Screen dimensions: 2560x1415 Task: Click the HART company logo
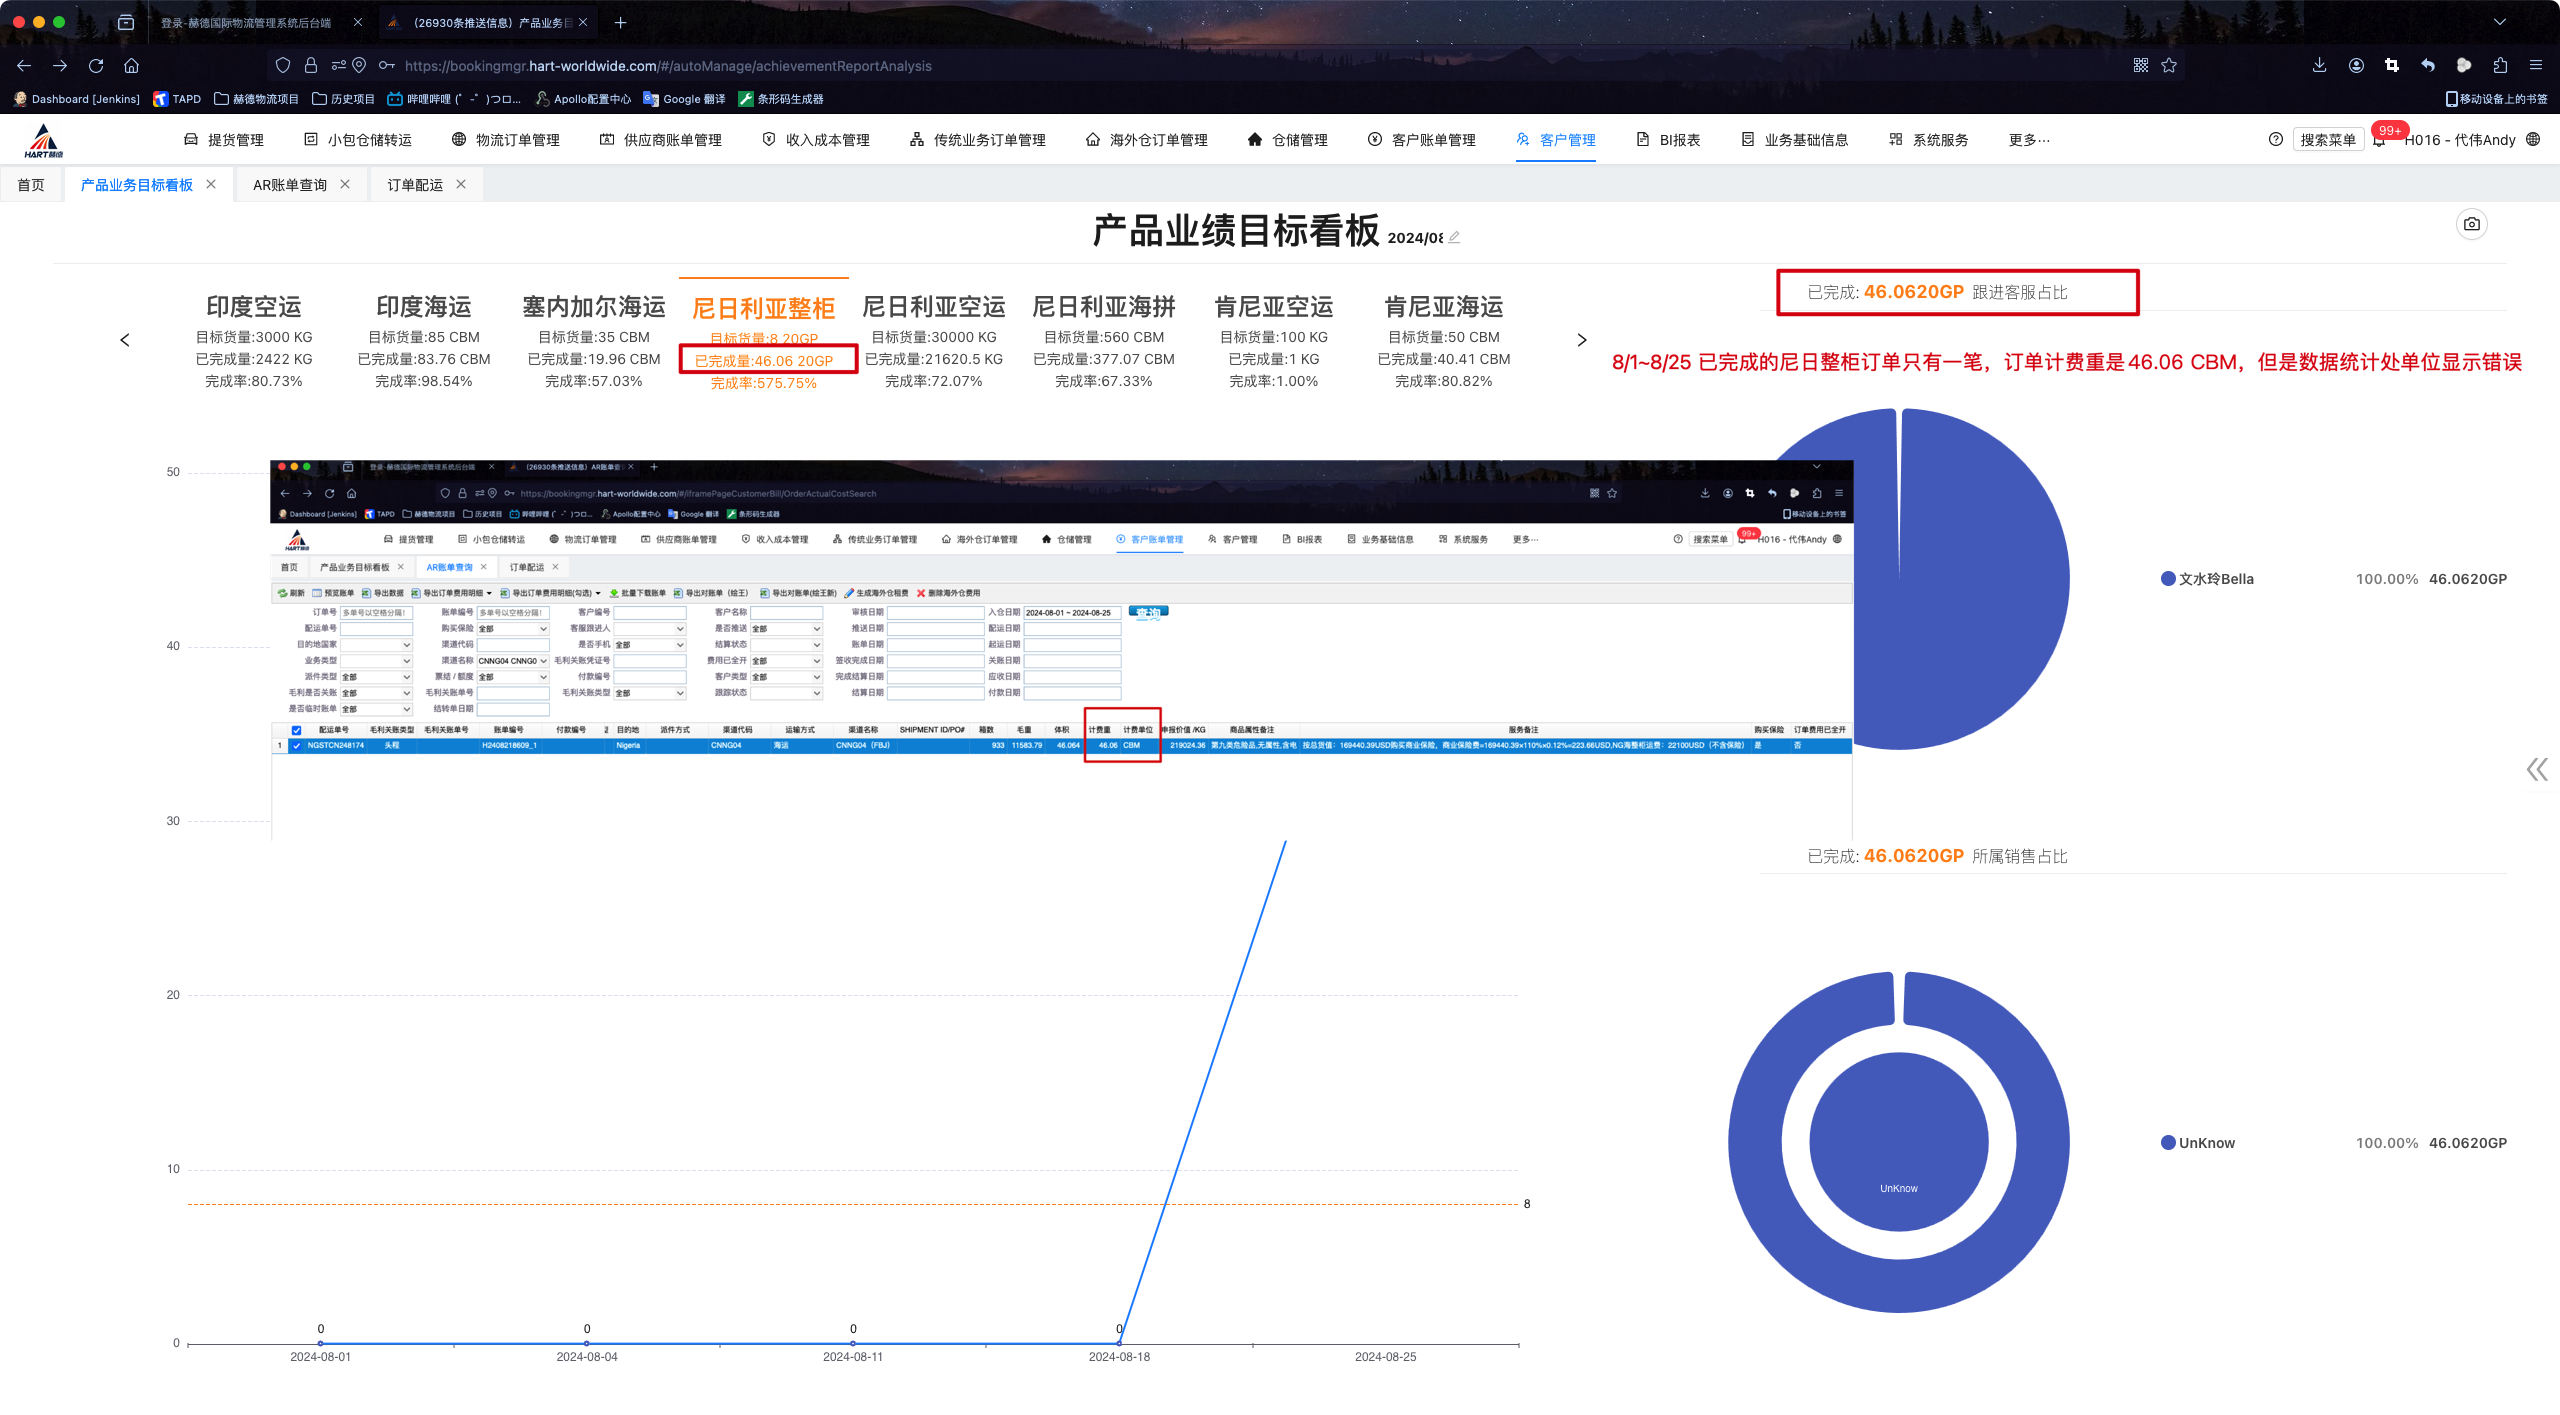[43, 141]
